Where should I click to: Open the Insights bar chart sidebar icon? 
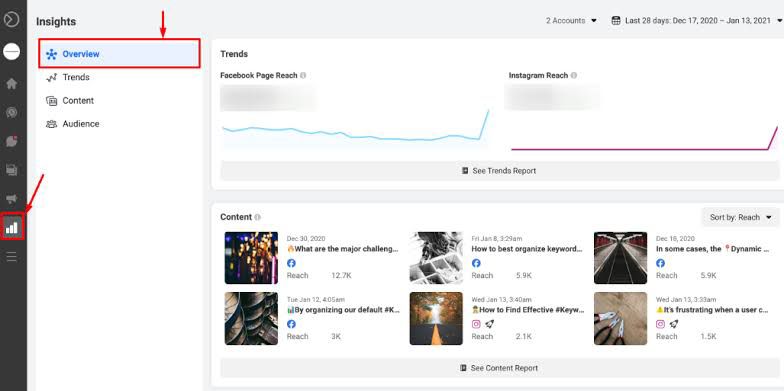coord(12,228)
